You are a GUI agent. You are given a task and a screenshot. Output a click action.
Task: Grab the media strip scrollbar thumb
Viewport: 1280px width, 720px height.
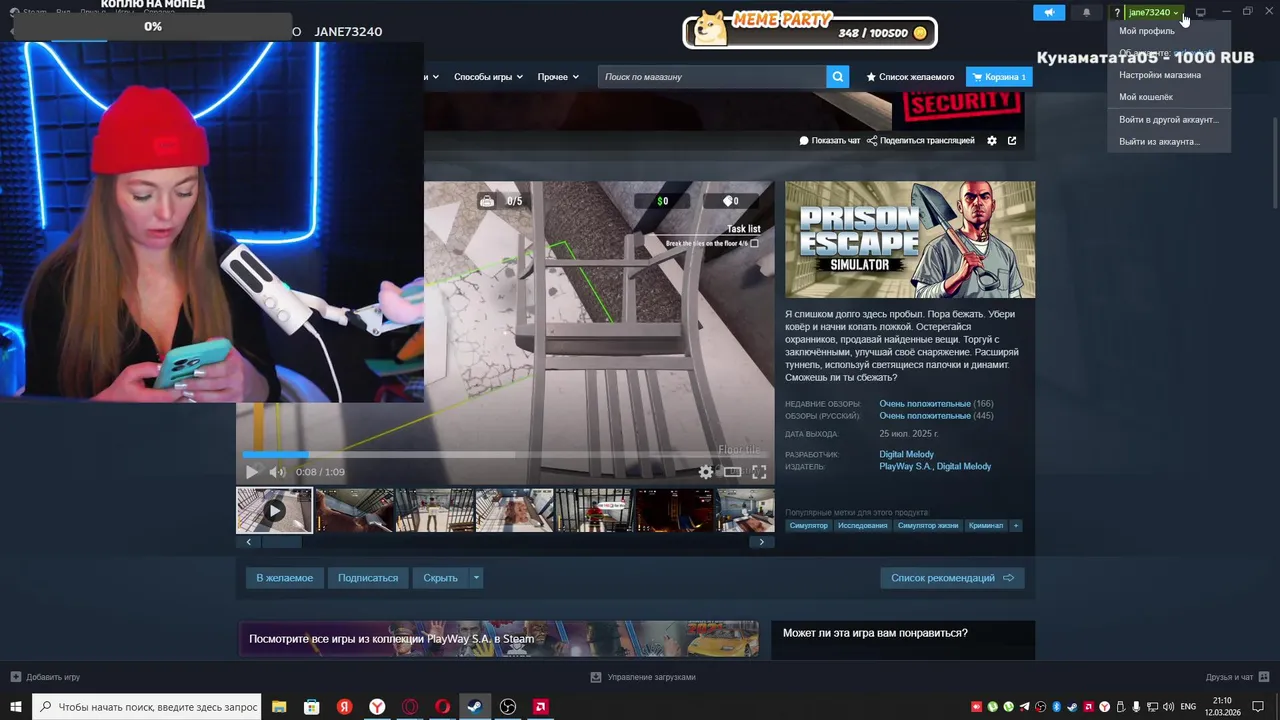[281, 542]
